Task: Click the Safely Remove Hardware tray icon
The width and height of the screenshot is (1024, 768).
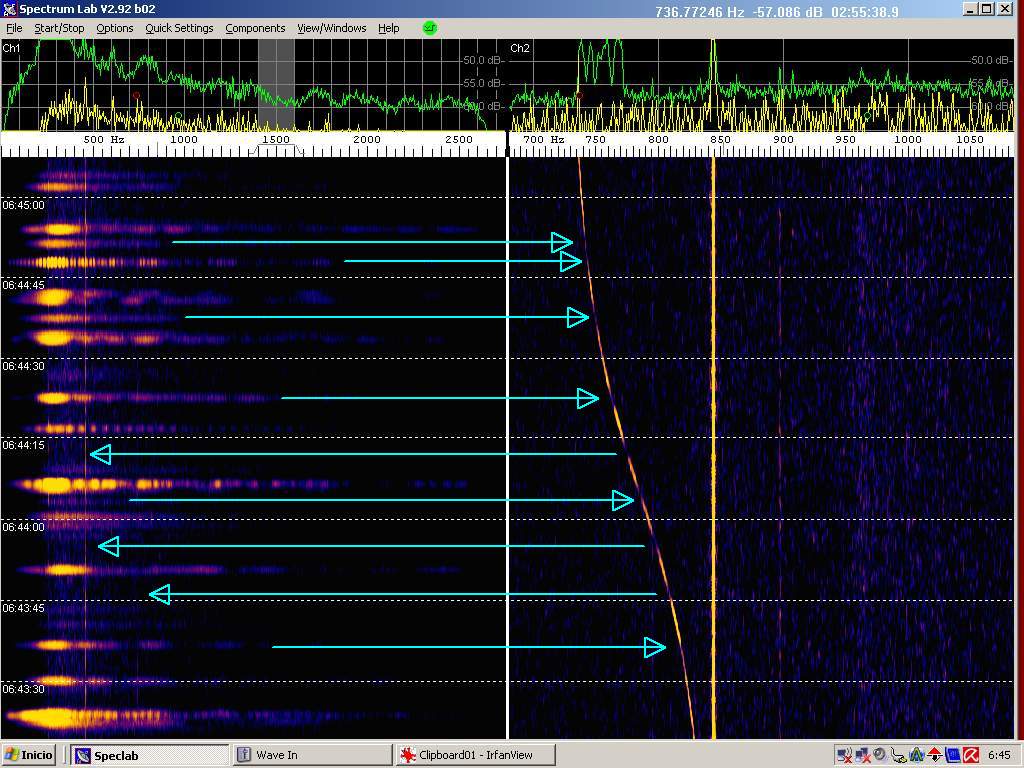Action: click(898, 755)
